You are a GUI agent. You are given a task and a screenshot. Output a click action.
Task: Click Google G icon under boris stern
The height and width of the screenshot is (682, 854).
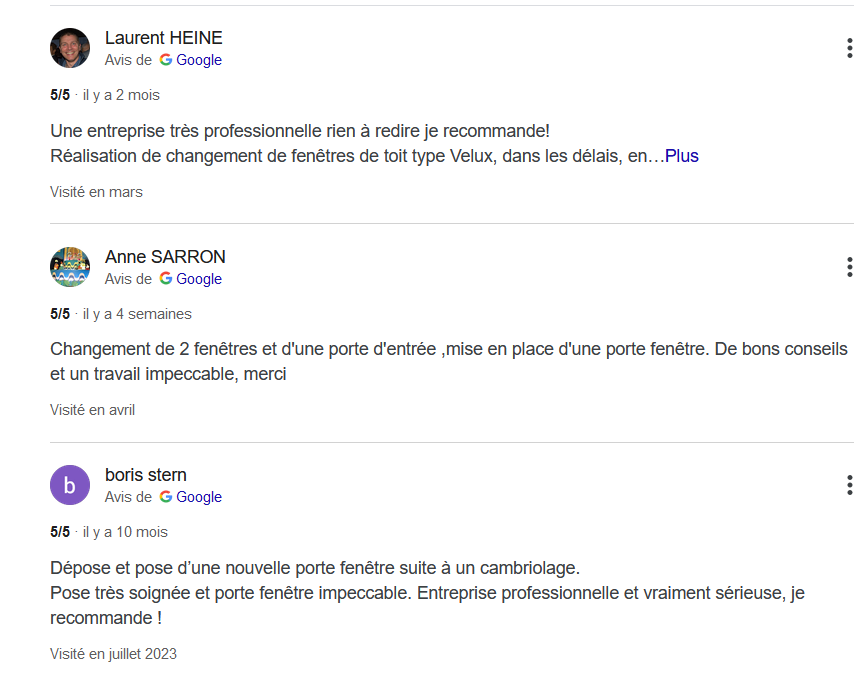coord(165,497)
